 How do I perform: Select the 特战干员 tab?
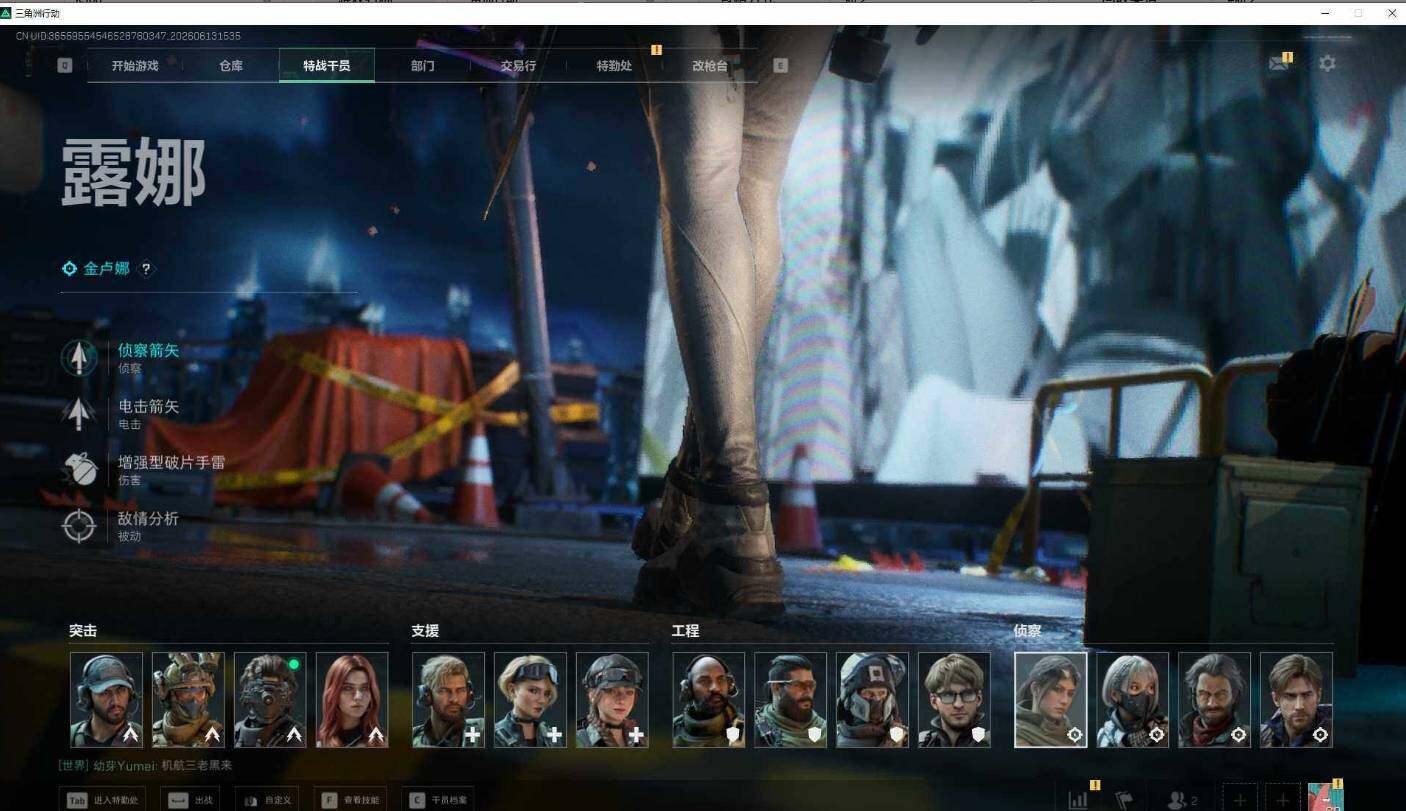(327, 66)
